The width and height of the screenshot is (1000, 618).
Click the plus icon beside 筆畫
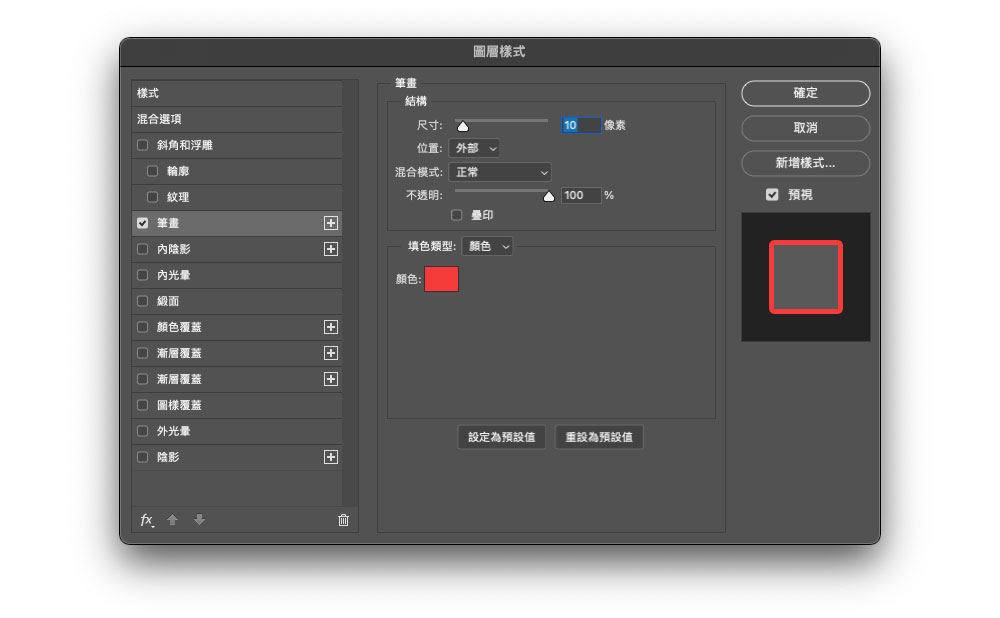pyautogui.click(x=331, y=223)
